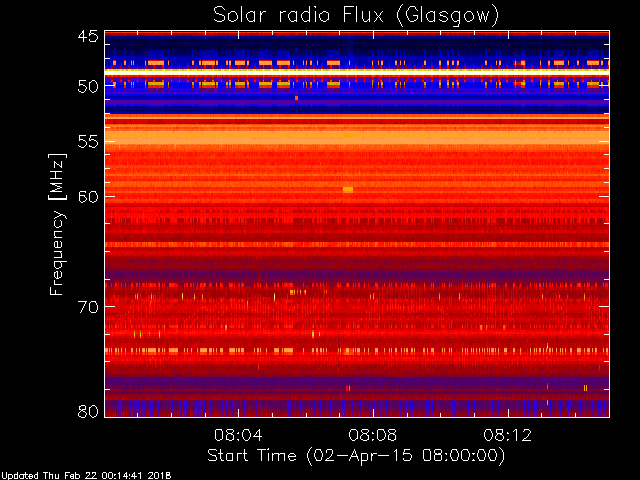Click the 80 MHz frequency label

tap(88, 411)
